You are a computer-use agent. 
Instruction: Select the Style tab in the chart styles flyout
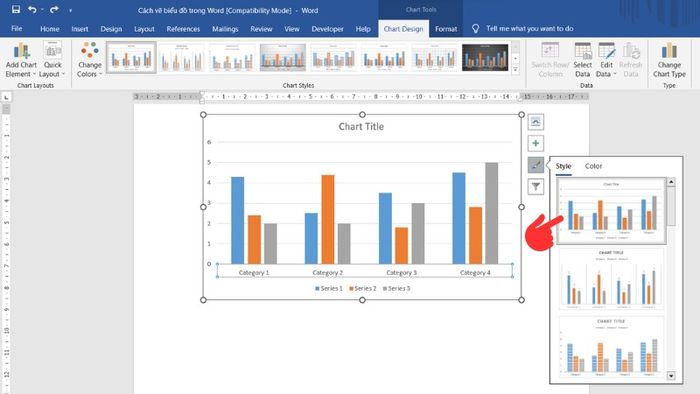click(x=563, y=166)
